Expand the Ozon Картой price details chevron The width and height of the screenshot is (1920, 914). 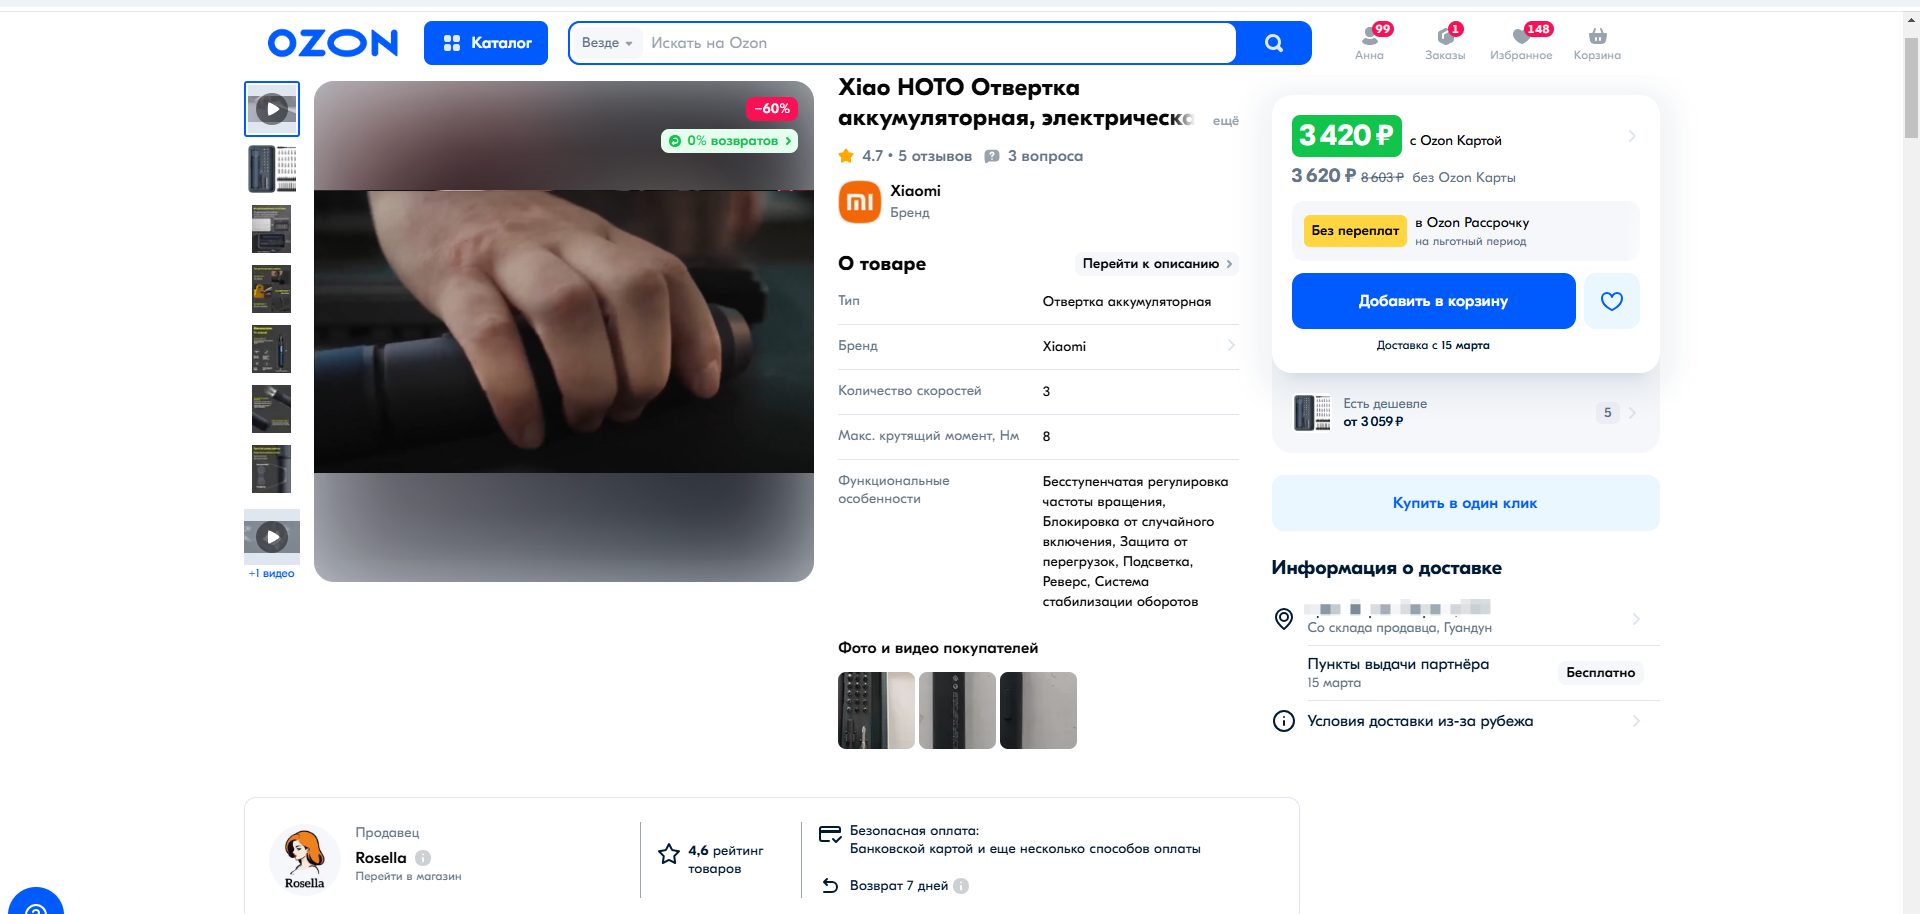[x=1631, y=136]
